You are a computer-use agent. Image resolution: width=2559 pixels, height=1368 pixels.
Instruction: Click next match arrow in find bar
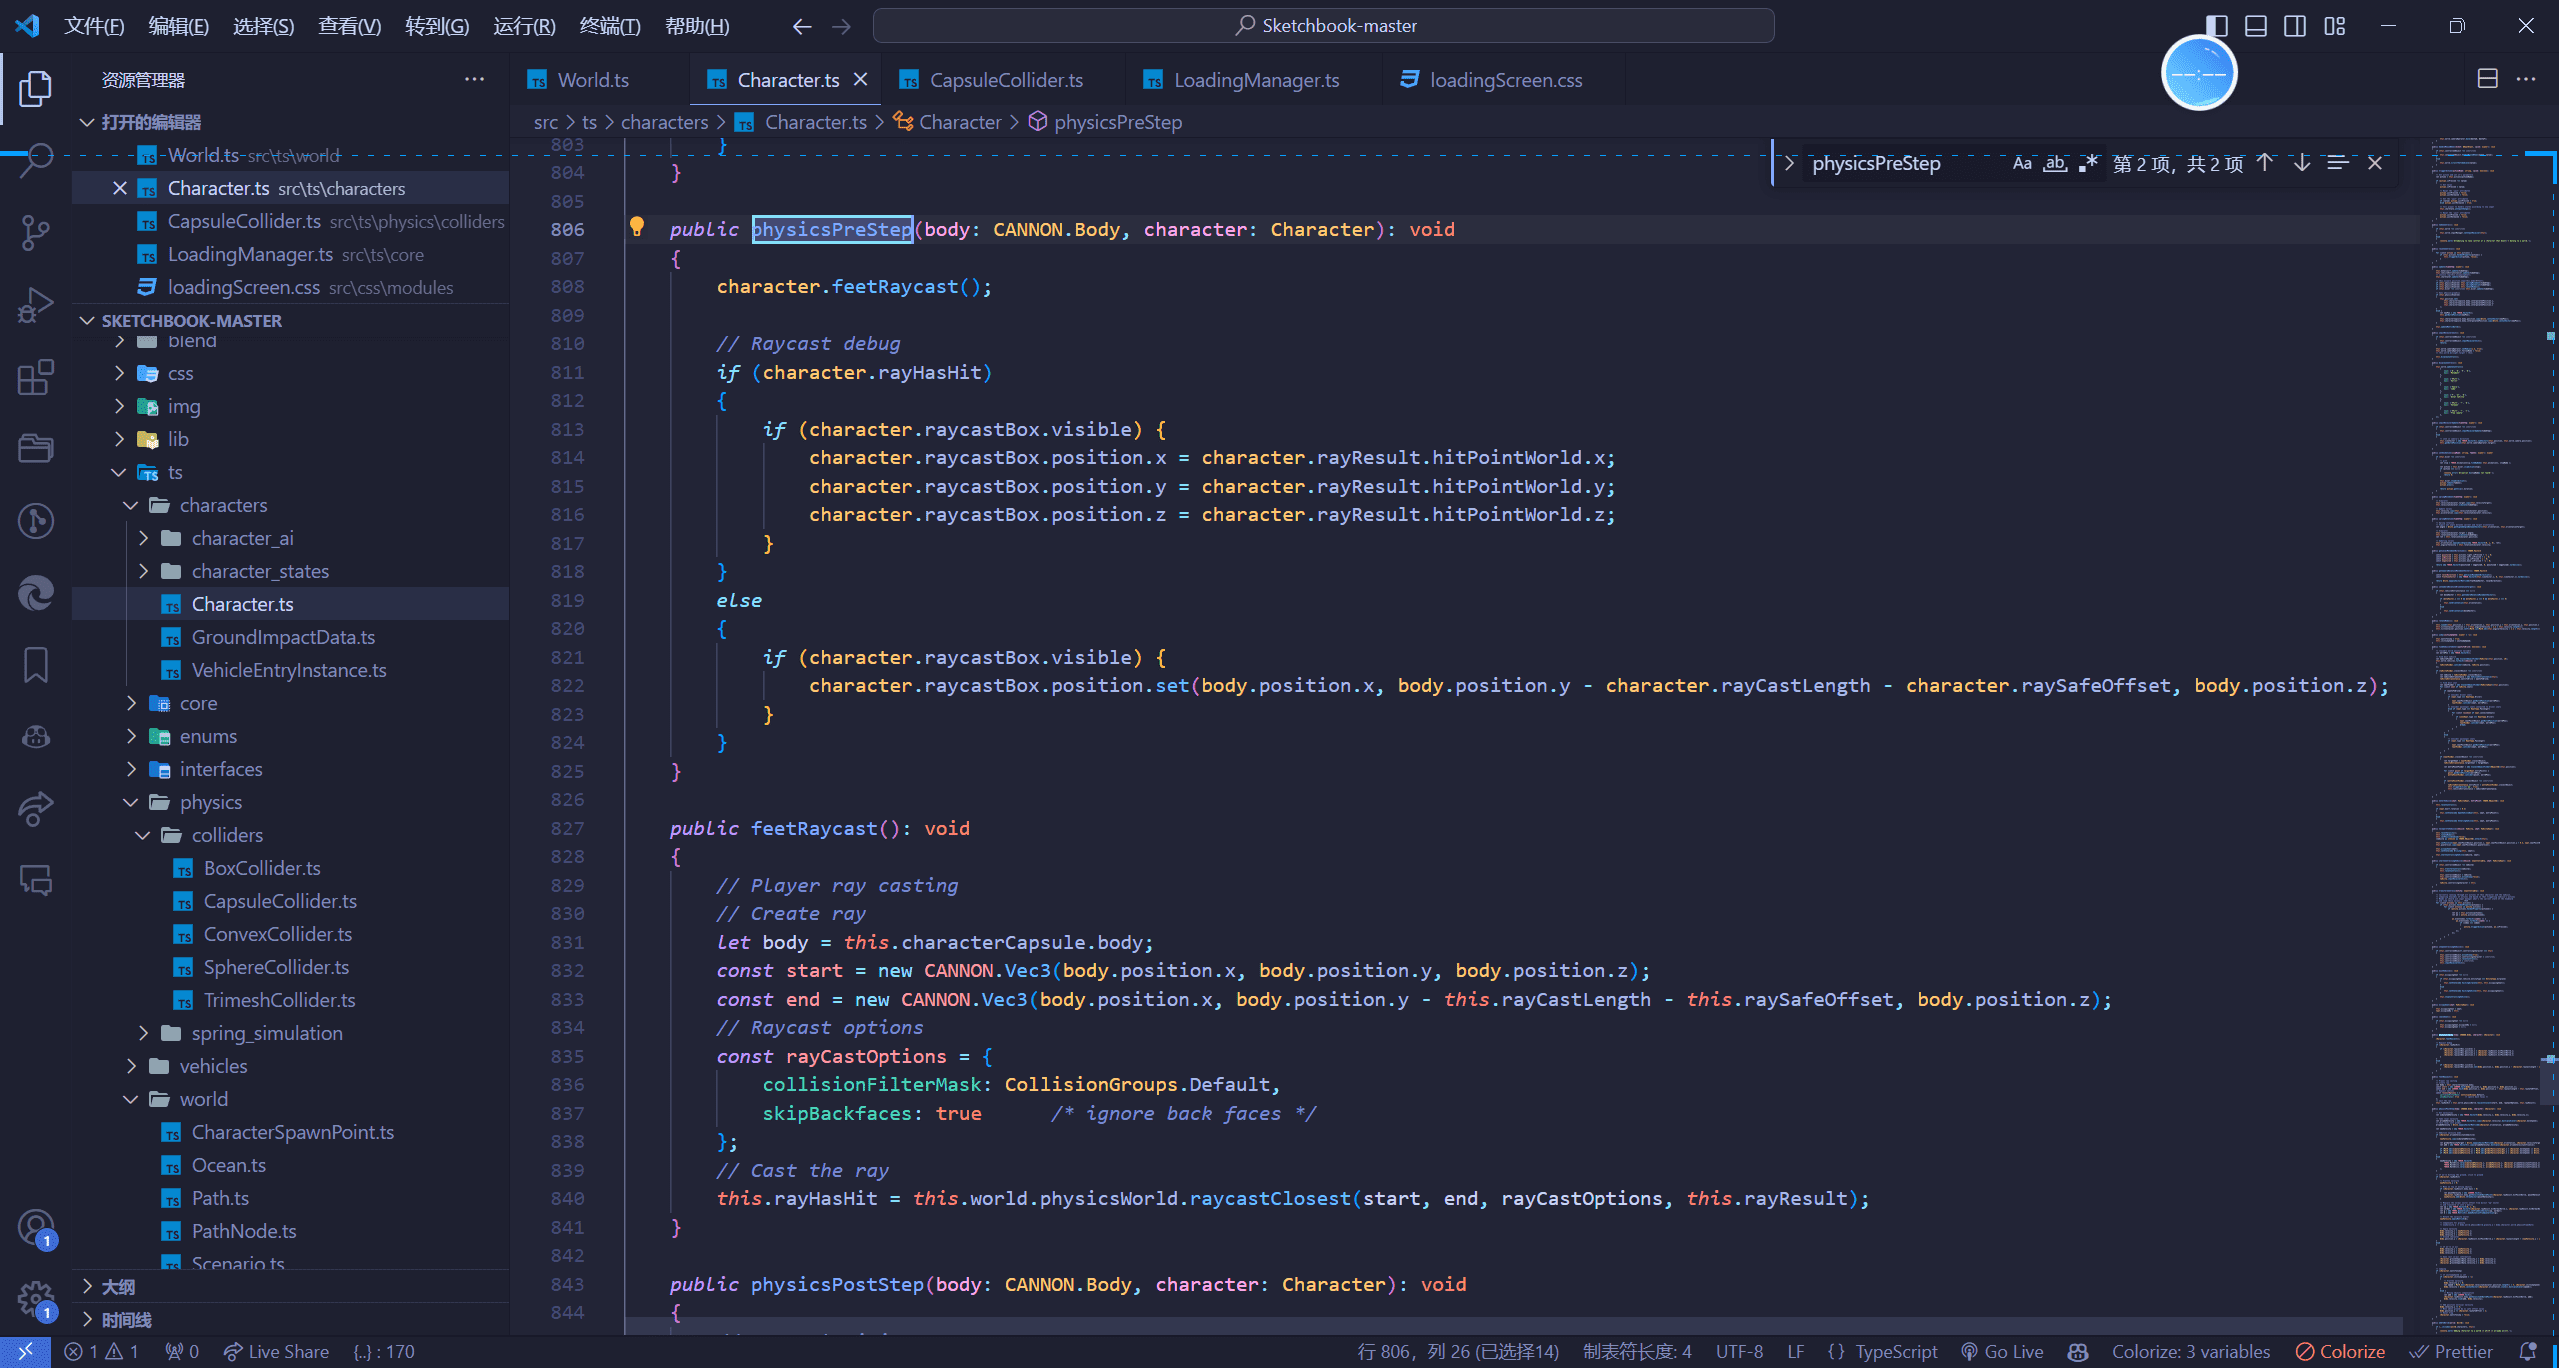[x=2300, y=163]
